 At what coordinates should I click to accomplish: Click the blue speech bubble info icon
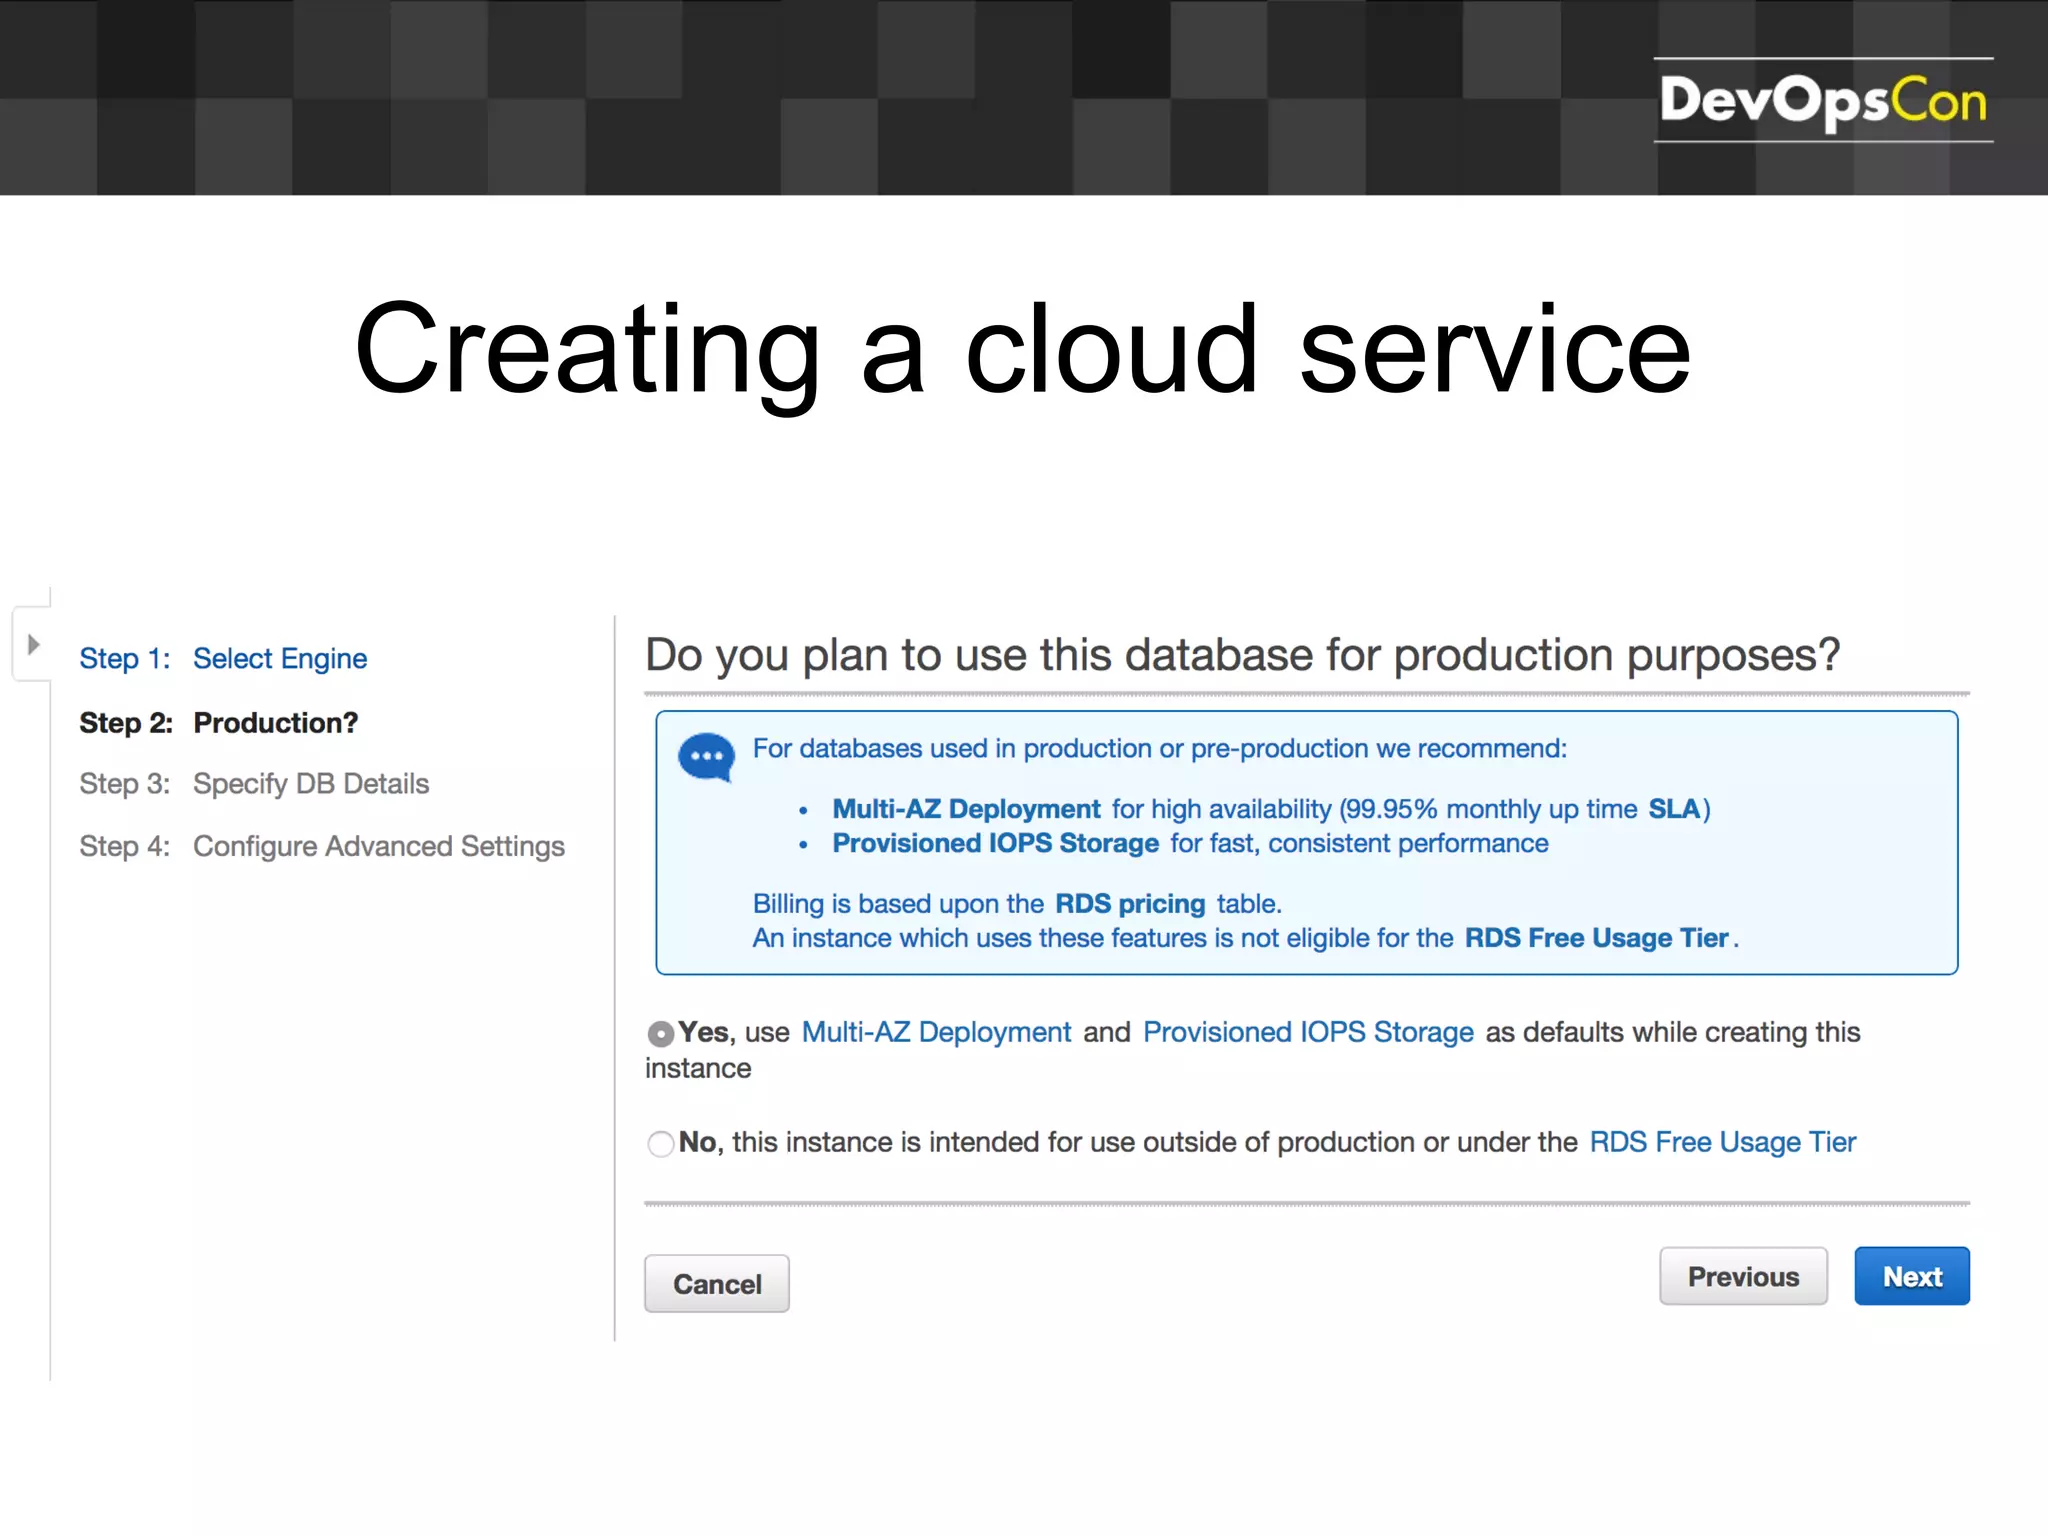click(706, 758)
